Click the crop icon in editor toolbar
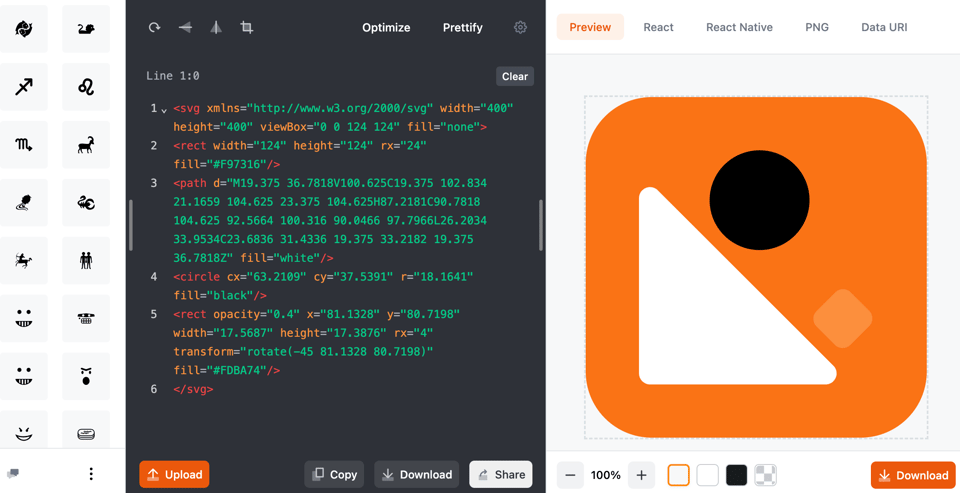The width and height of the screenshot is (960, 493). coord(246,28)
